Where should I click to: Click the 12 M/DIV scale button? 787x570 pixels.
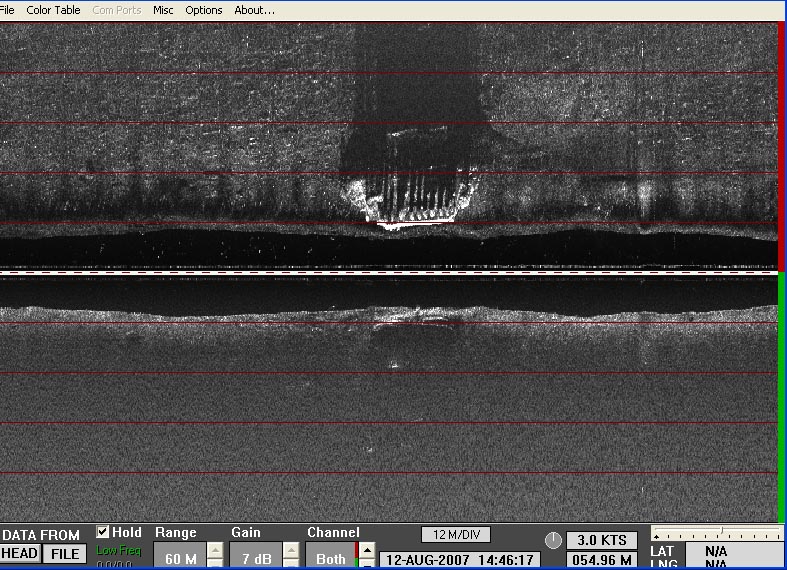(455, 535)
